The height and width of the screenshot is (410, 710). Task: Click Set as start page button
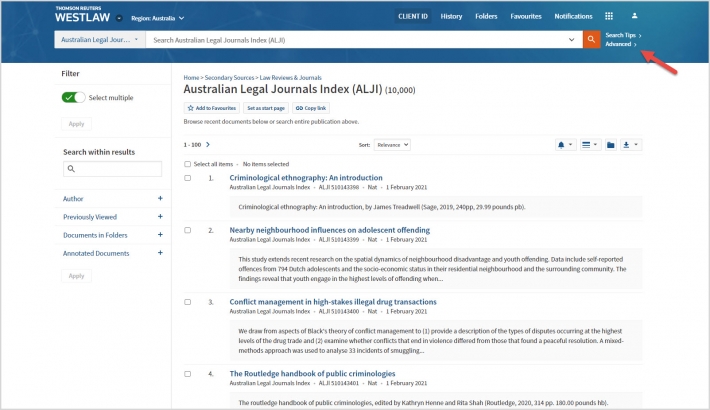[266, 108]
